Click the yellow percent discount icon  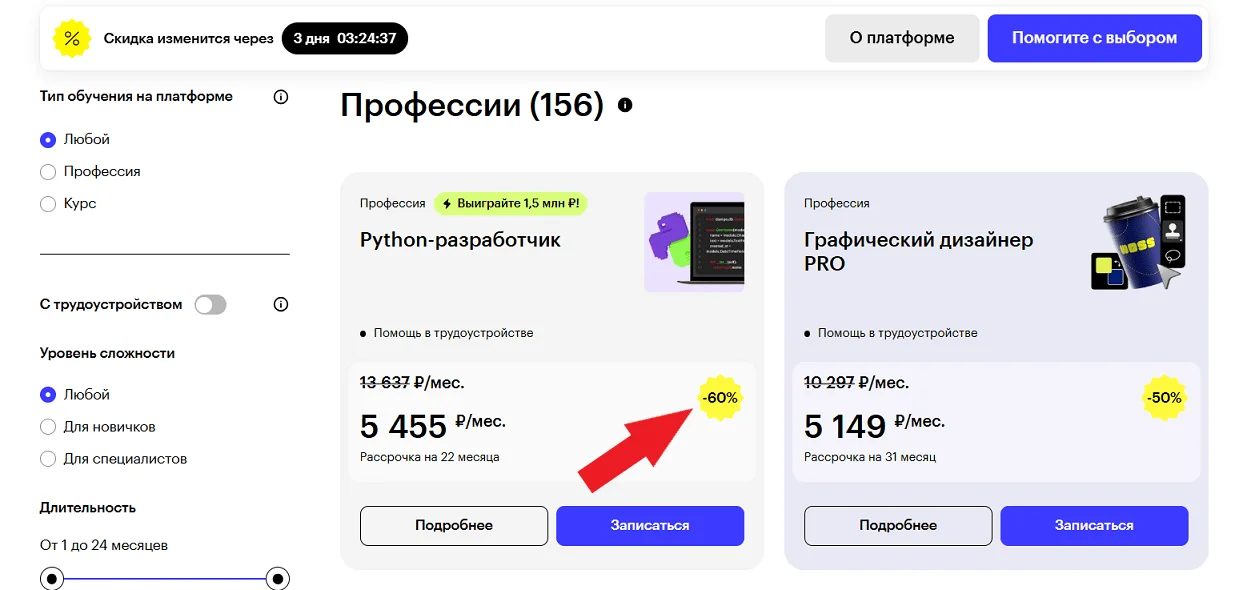coord(71,39)
